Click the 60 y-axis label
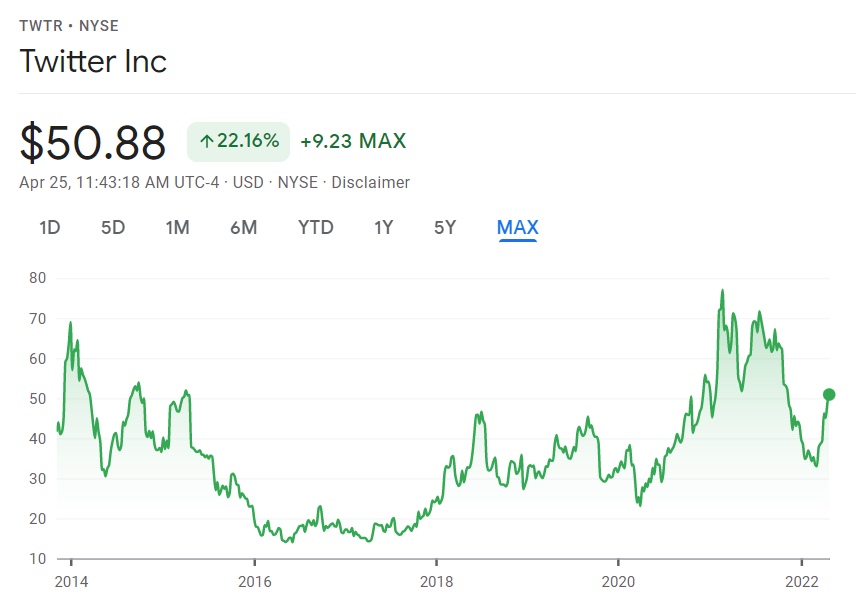856x606 pixels. [x=38, y=359]
